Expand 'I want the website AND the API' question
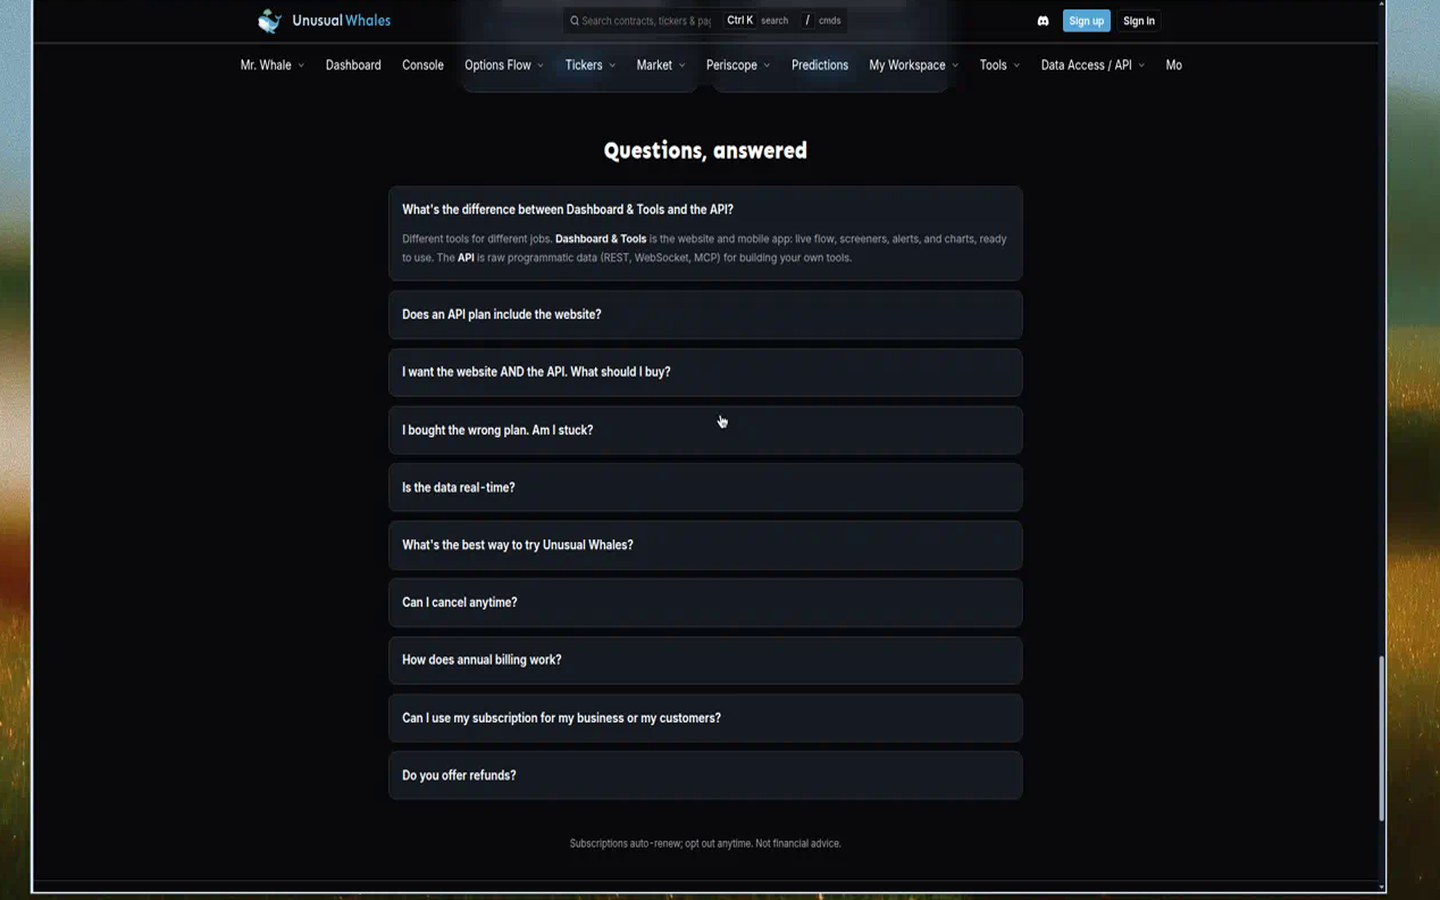 tap(705, 372)
